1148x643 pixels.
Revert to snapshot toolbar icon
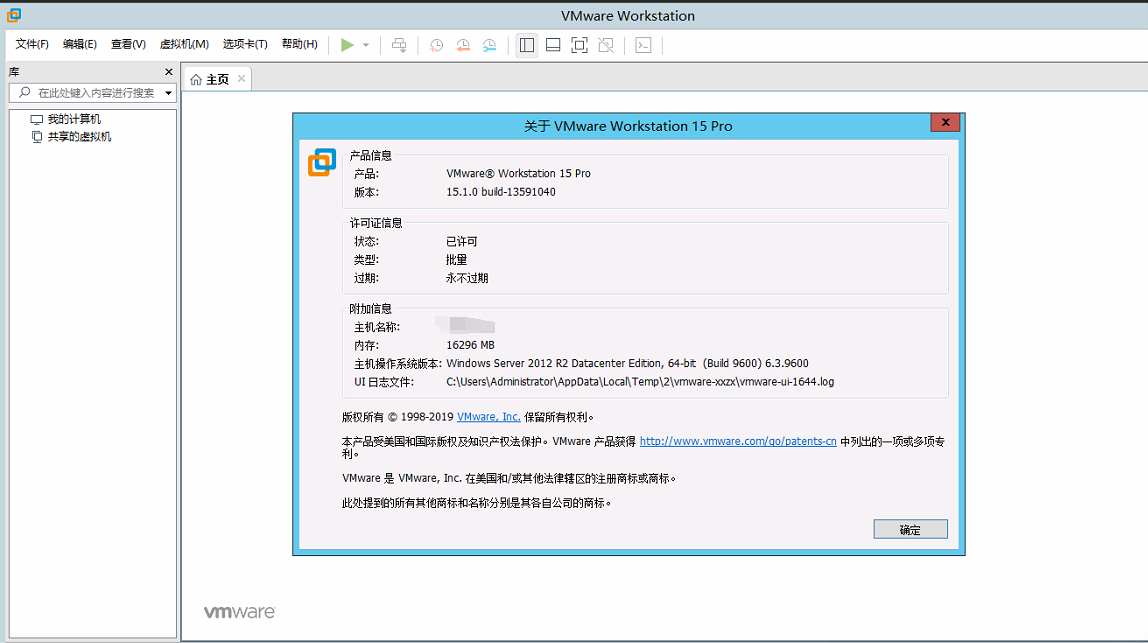coord(463,45)
